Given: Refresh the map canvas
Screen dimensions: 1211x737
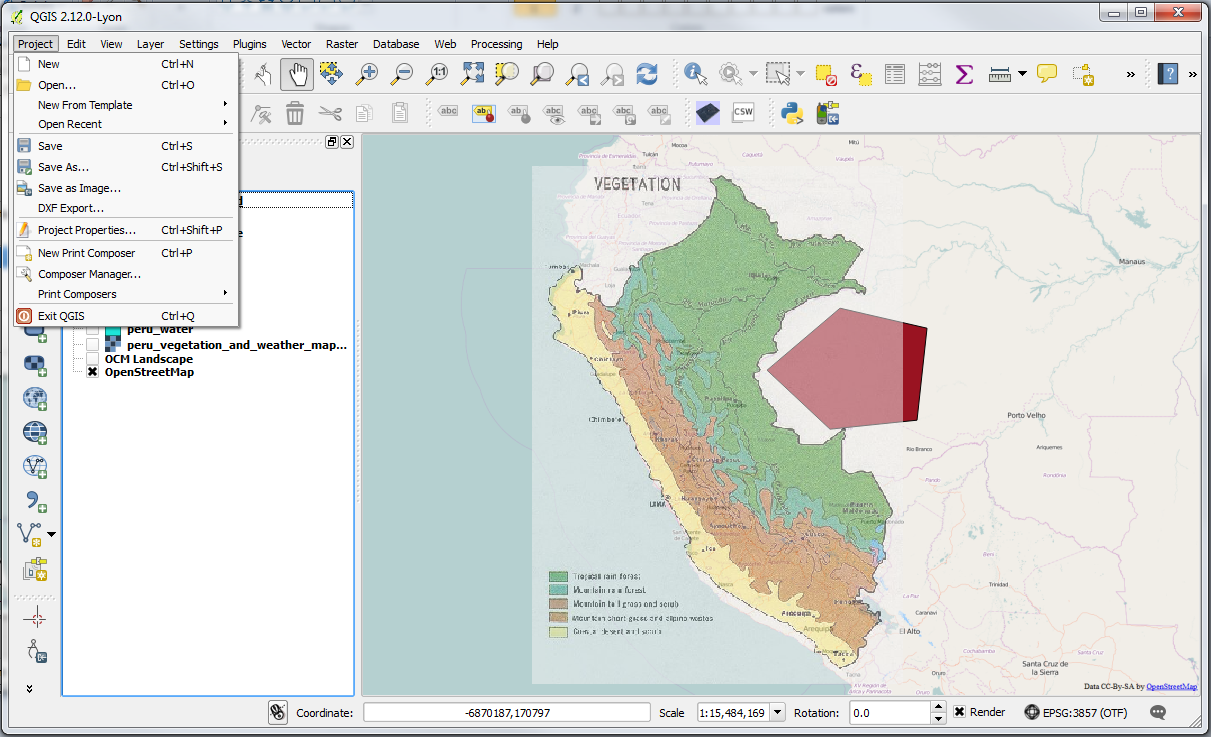Looking at the screenshot, I should coord(647,74).
